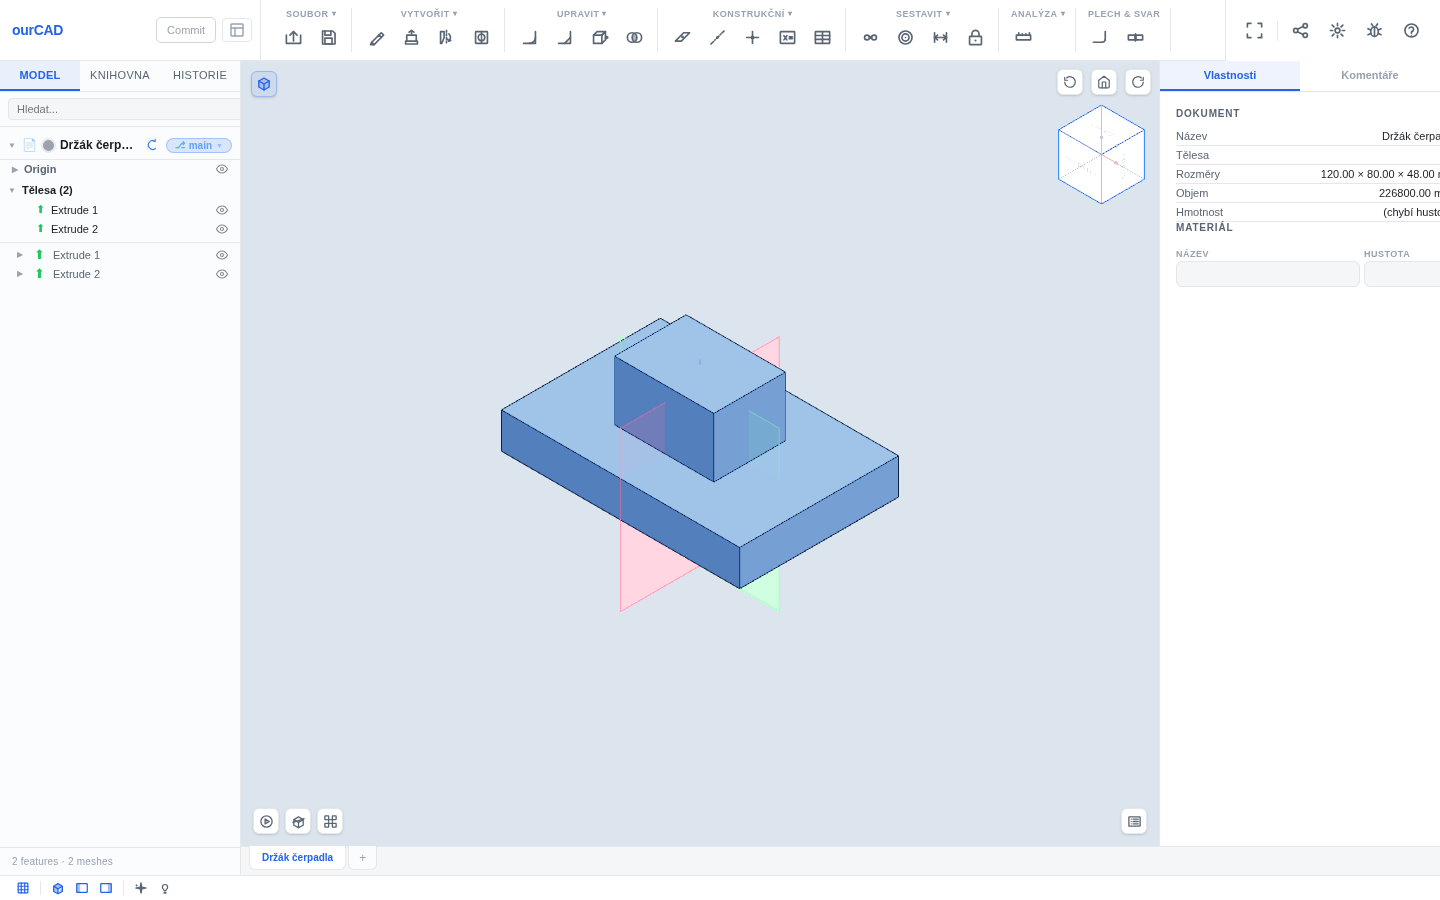Image resolution: width=1440 pixels, height=900 pixels.
Task: Open the Konstrukční dropdown menu
Action: 752,14
